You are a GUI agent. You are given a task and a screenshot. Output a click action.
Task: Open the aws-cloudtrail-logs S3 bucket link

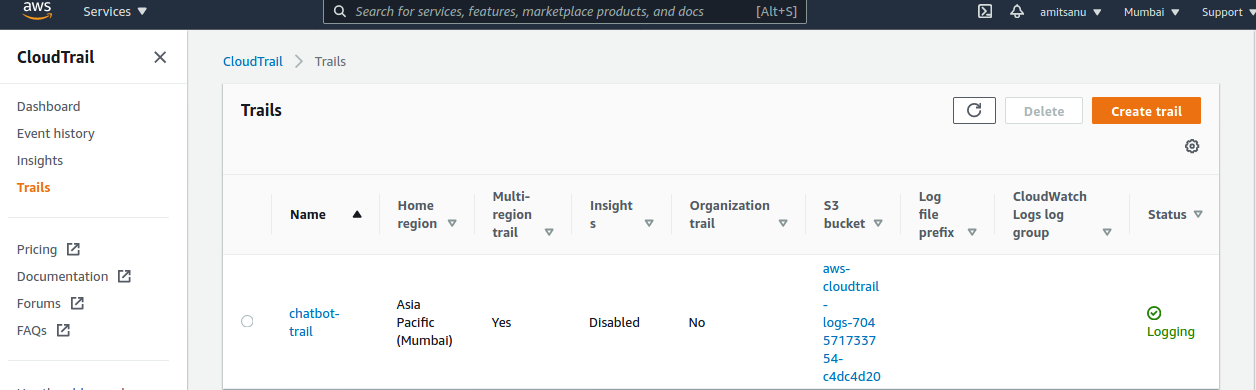tap(852, 322)
